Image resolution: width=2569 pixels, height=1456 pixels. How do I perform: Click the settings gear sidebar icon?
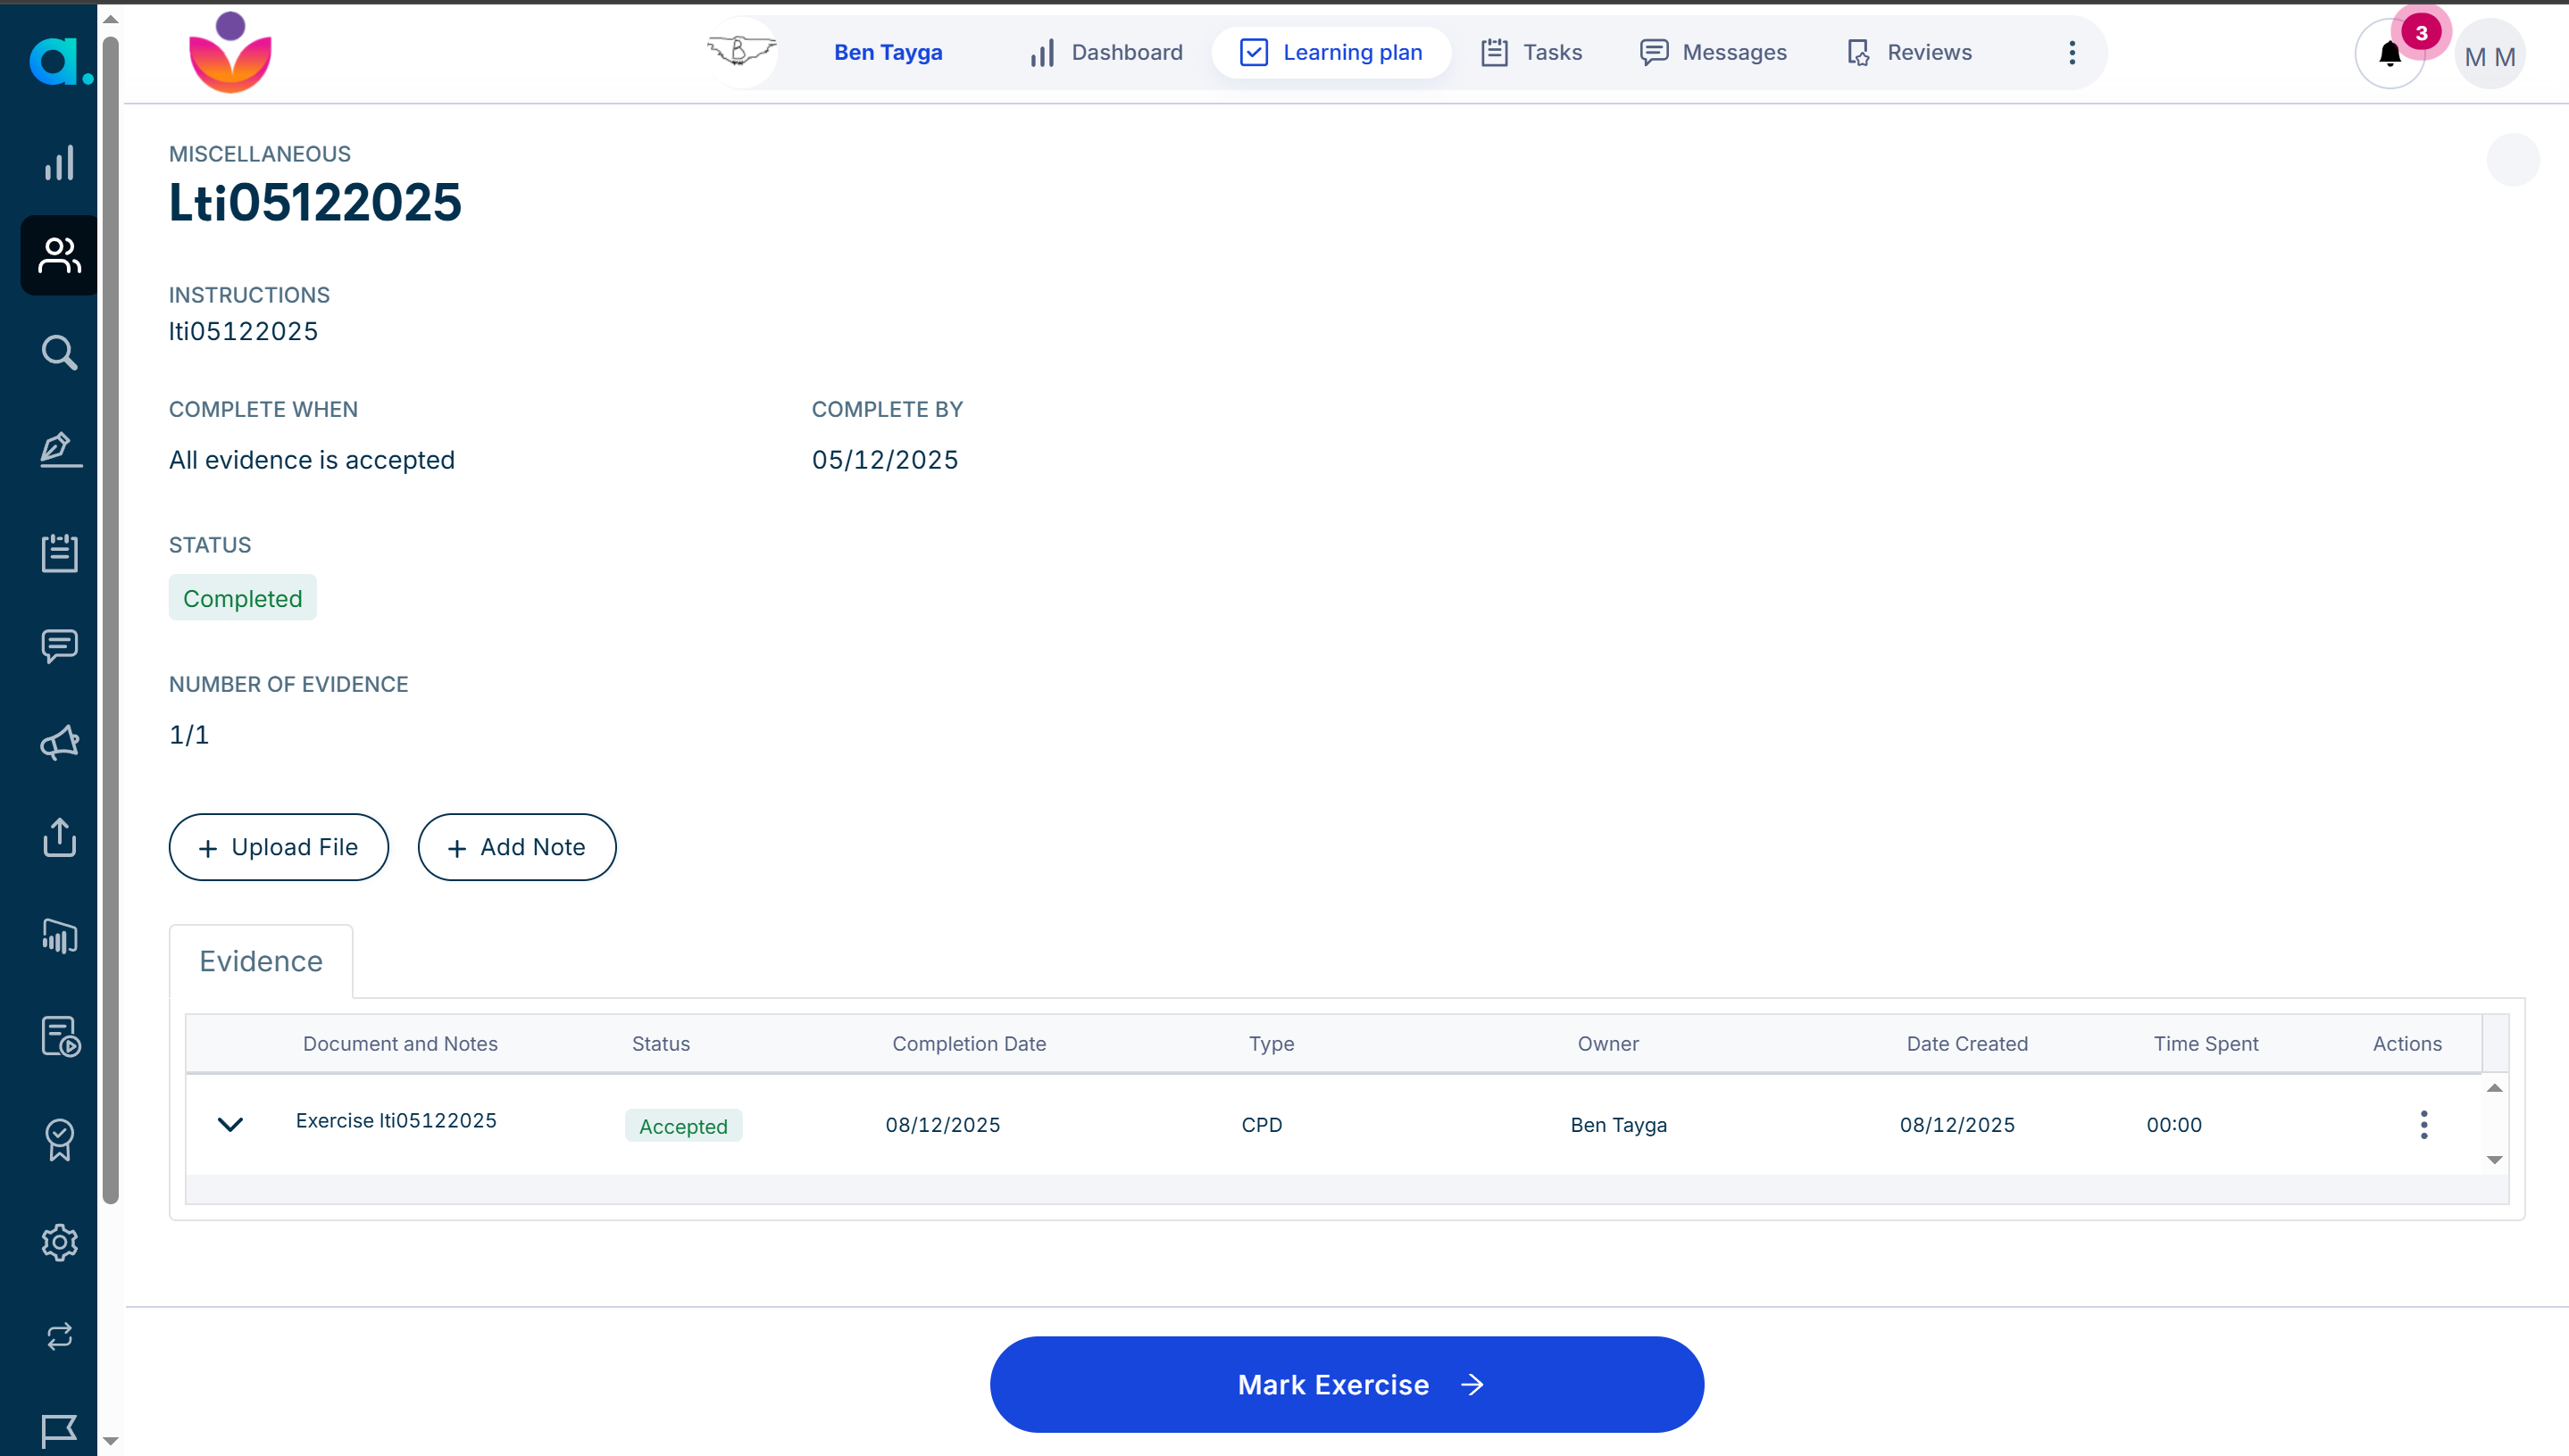pyautogui.click(x=59, y=1242)
